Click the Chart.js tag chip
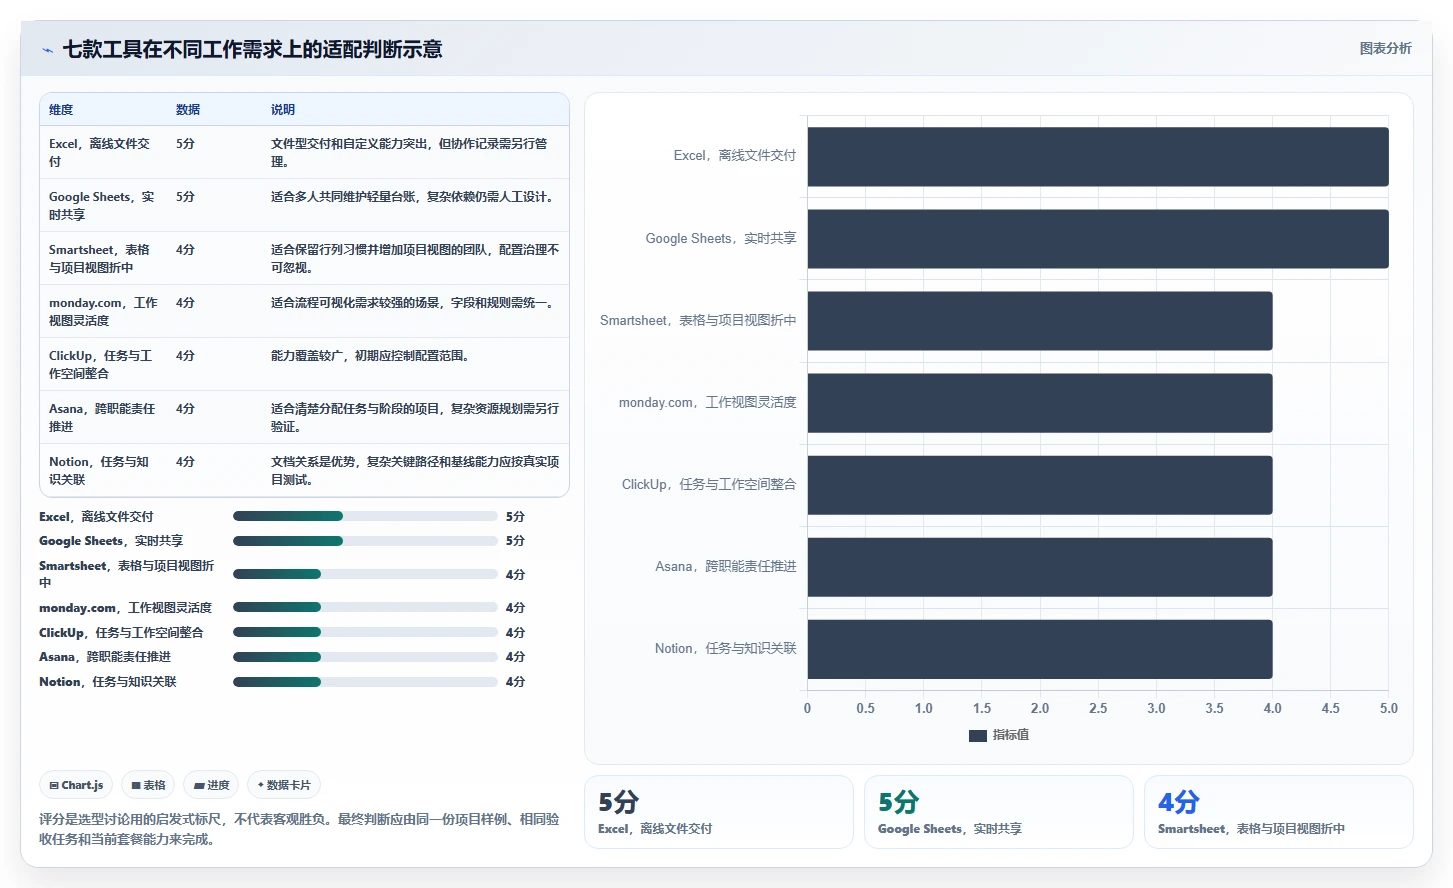 tap(76, 785)
